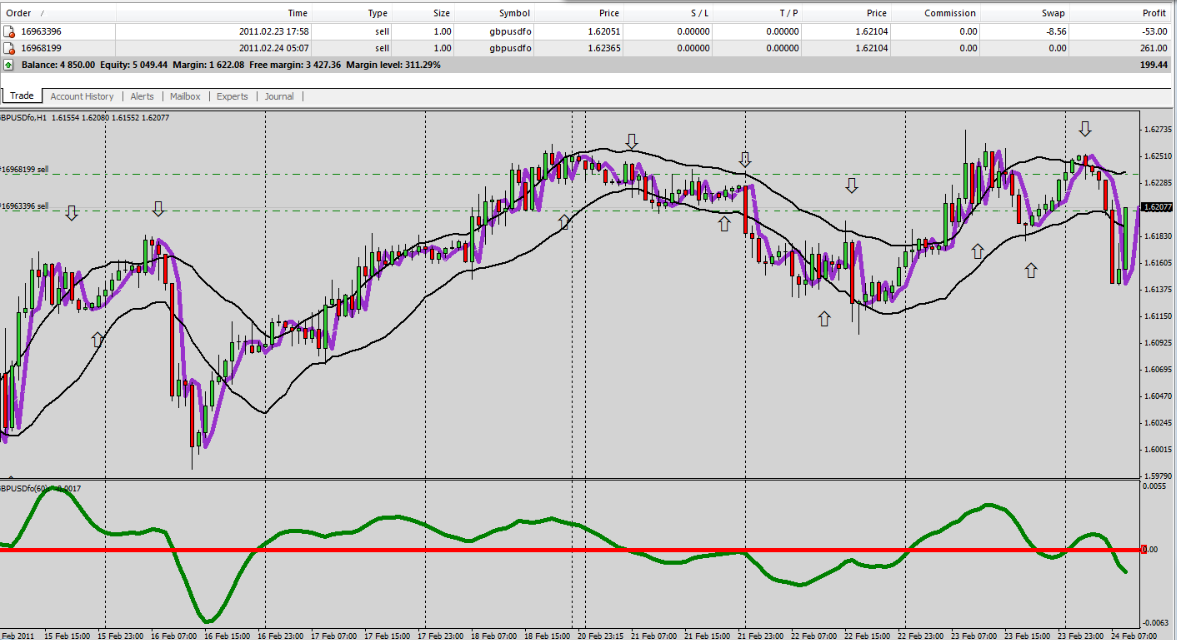
Task: Click the sell order icon for order 16968199
Action: point(9,48)
